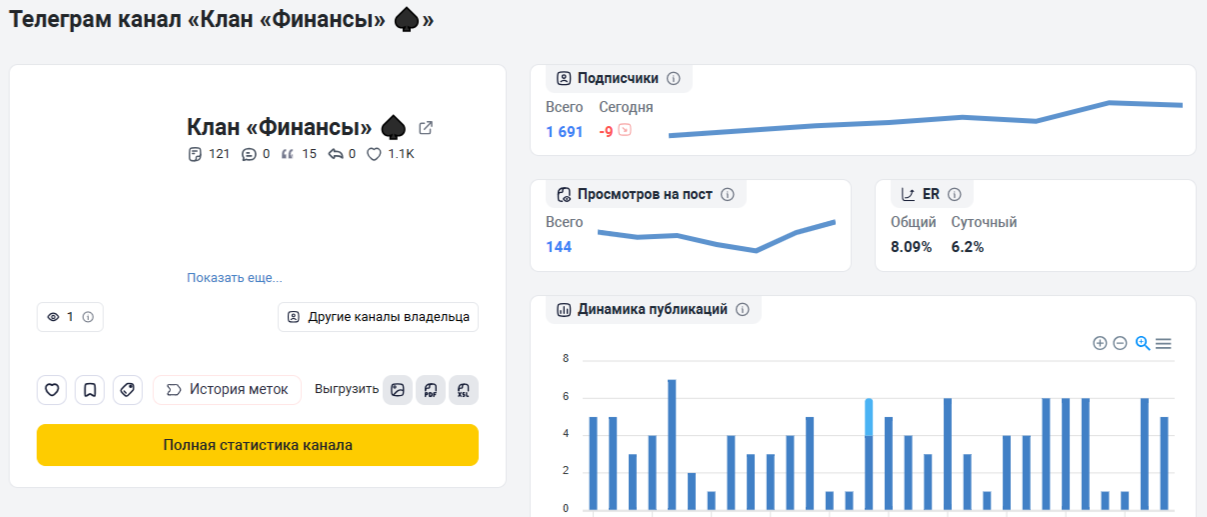Export channel as image
The height and width of the screenshot is (517, 1207).
(x=398, y=390)
